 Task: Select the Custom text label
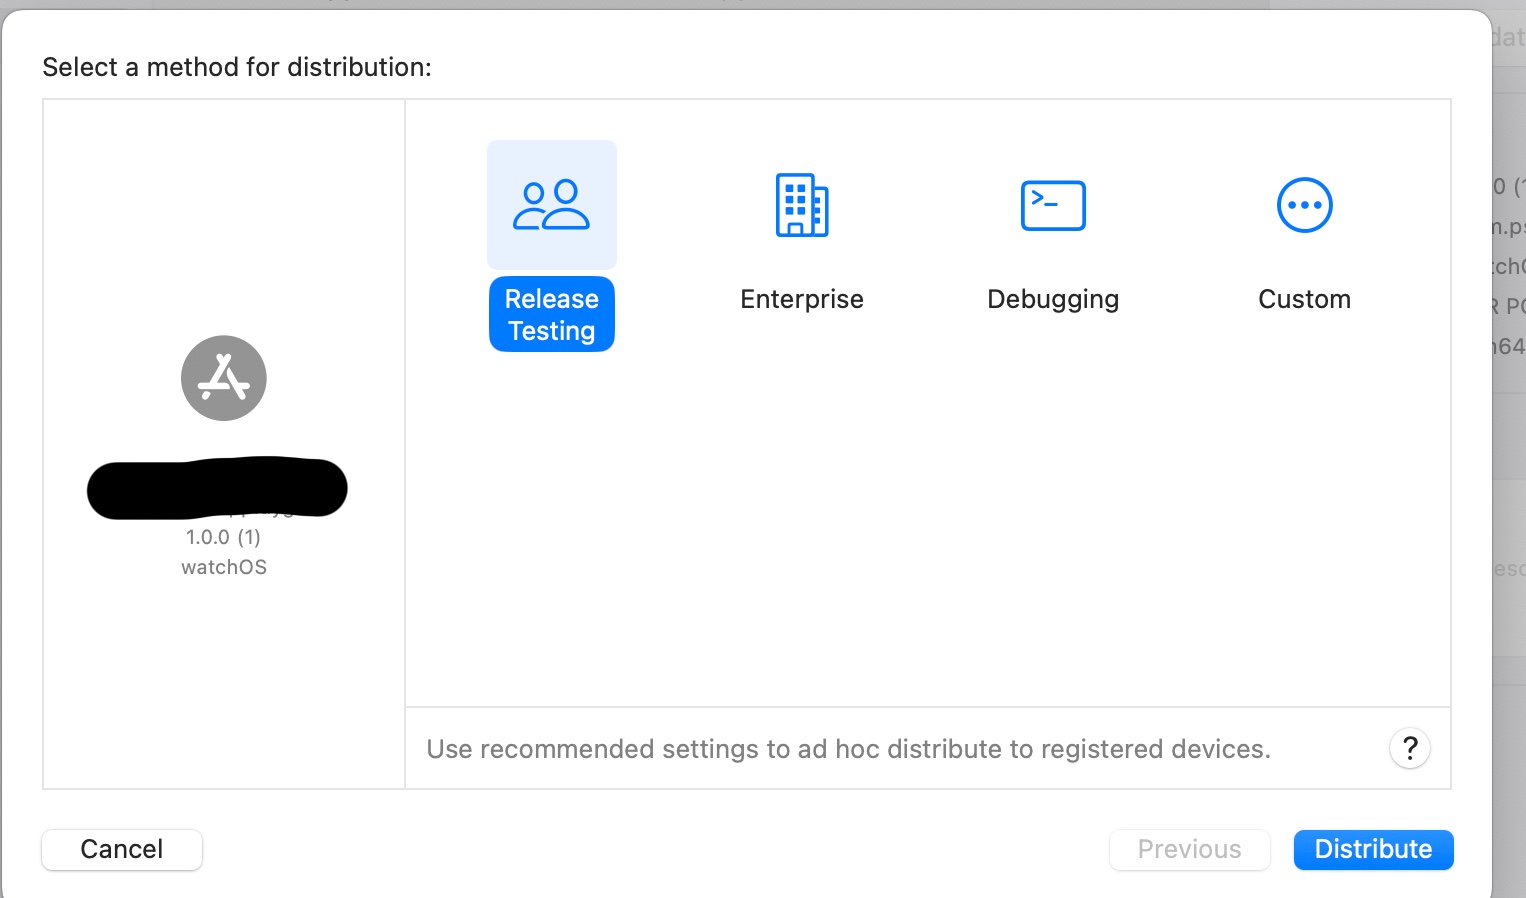tap(1304, 299)
